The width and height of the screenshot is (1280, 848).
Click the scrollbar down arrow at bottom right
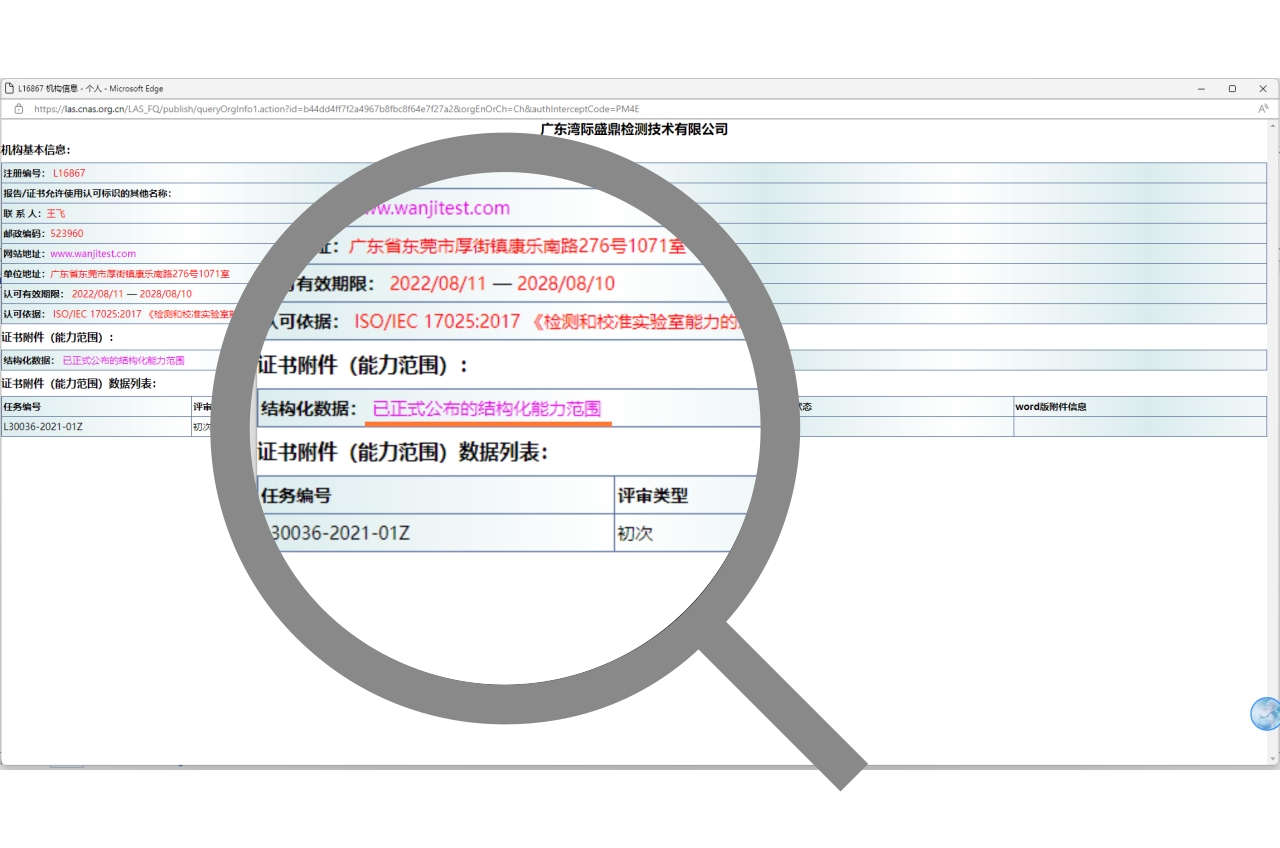[1273, 760]
